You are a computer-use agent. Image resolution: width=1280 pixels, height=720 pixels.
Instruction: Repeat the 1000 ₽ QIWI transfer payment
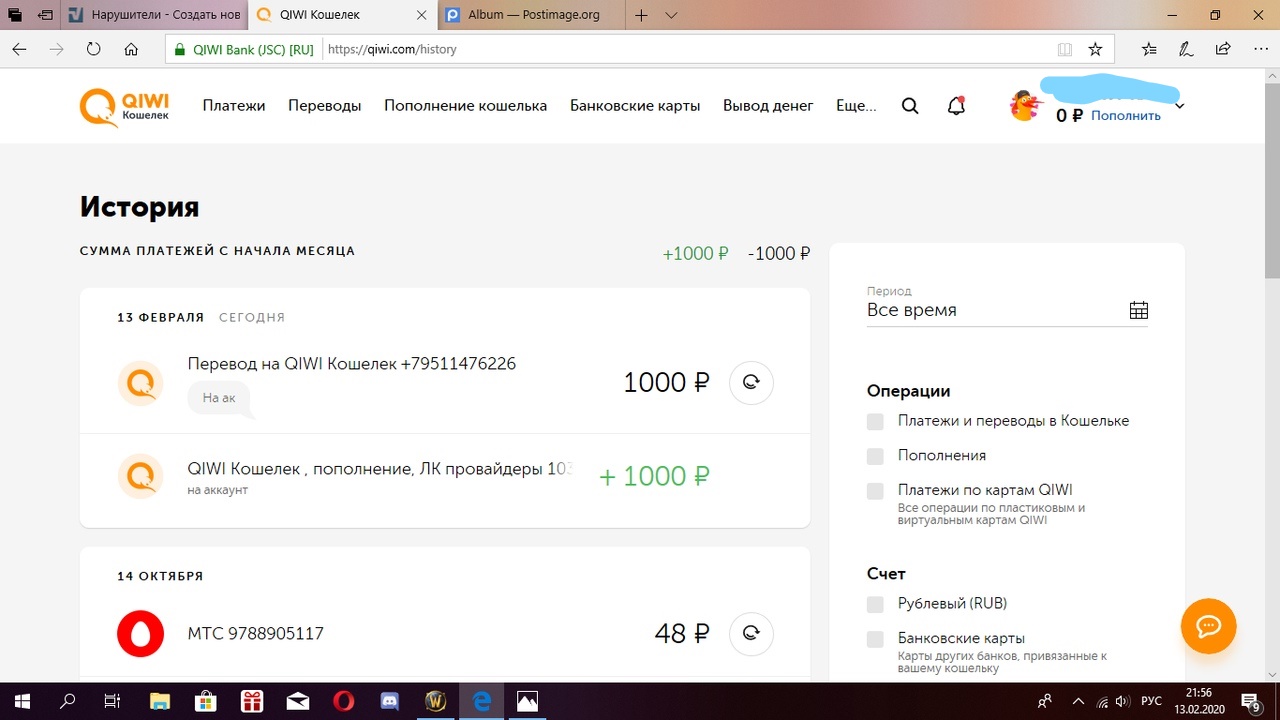click(751, 382)
